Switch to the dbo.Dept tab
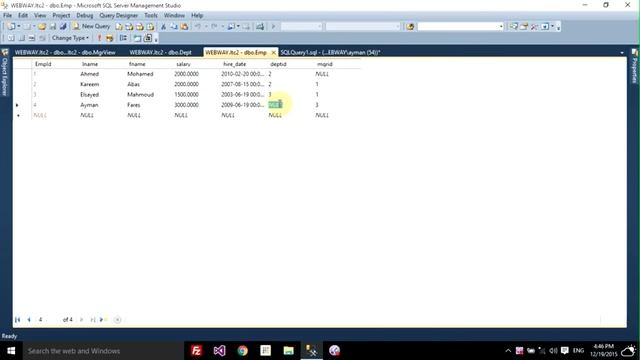The height and width of the screenshot is (360, 640). pos(160,53)
